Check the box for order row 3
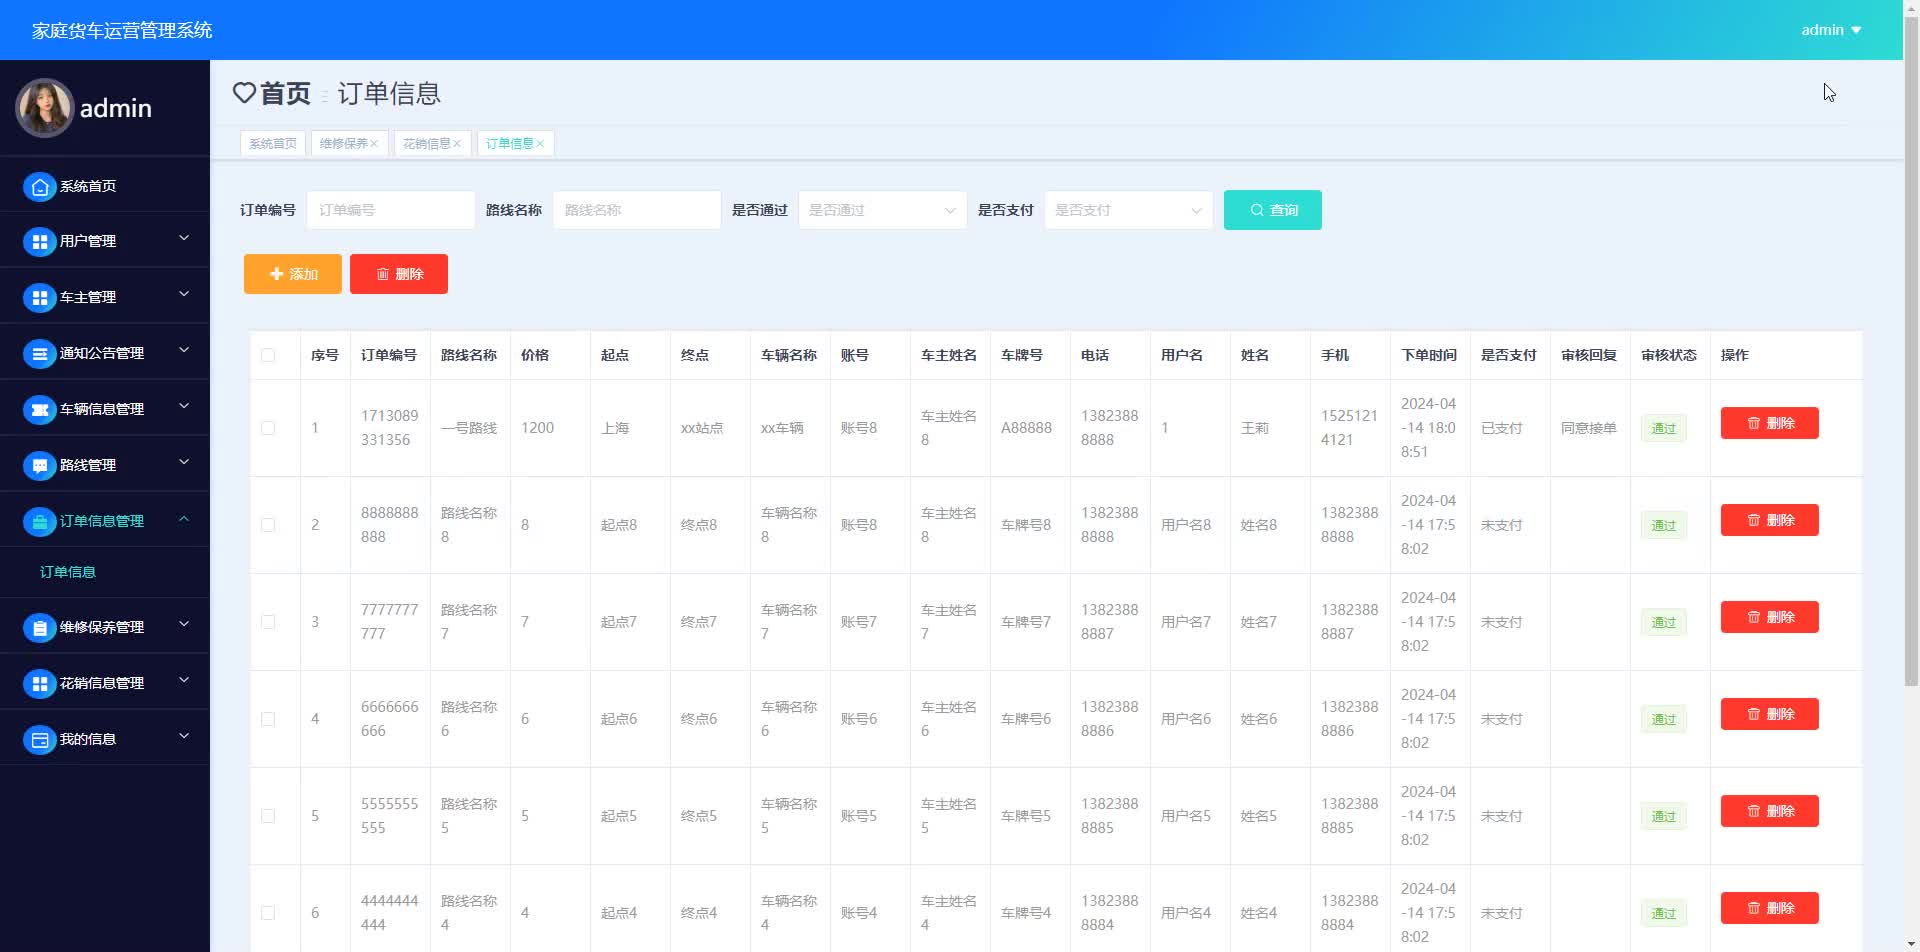This screenshot has height=952, width=1920. (268, 622)
